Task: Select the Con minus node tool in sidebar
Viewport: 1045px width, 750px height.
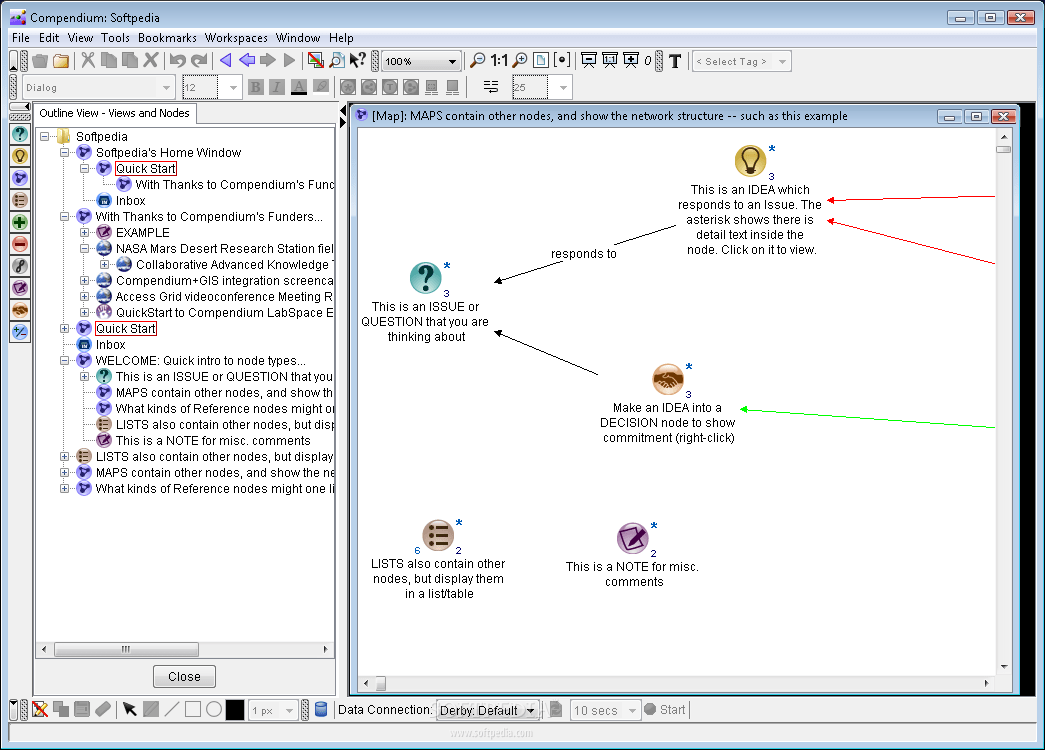Action: (x=20, y=244)
